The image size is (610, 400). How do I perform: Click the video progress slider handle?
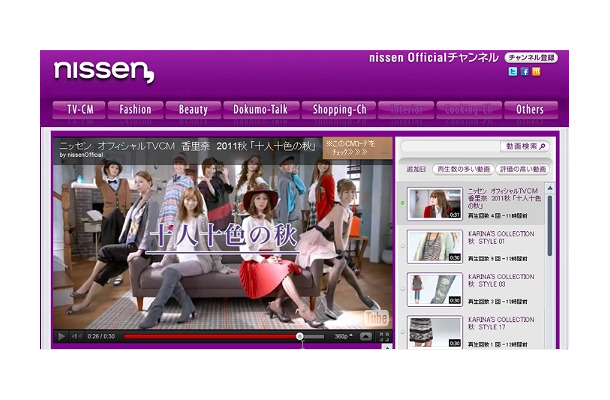pyautogui.click(x=300, y=336)
